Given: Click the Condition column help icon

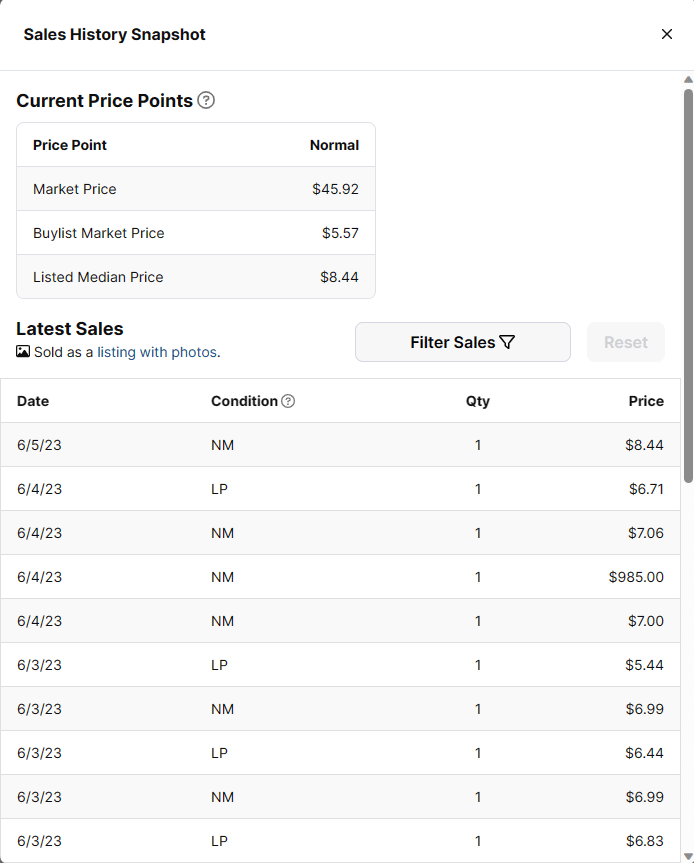Looking at the screenshot, I should 288,401.
